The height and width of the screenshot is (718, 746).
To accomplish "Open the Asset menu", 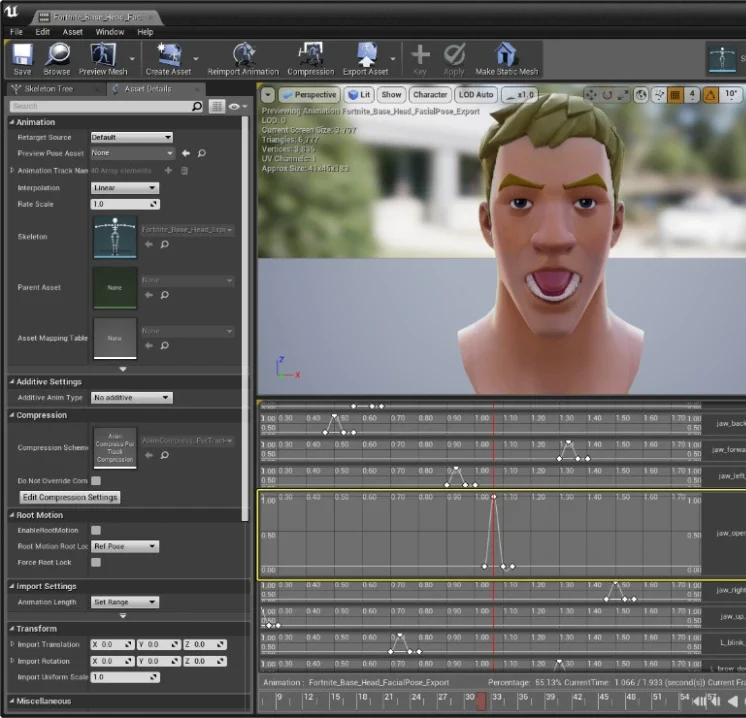I will [x=73, y=32].
